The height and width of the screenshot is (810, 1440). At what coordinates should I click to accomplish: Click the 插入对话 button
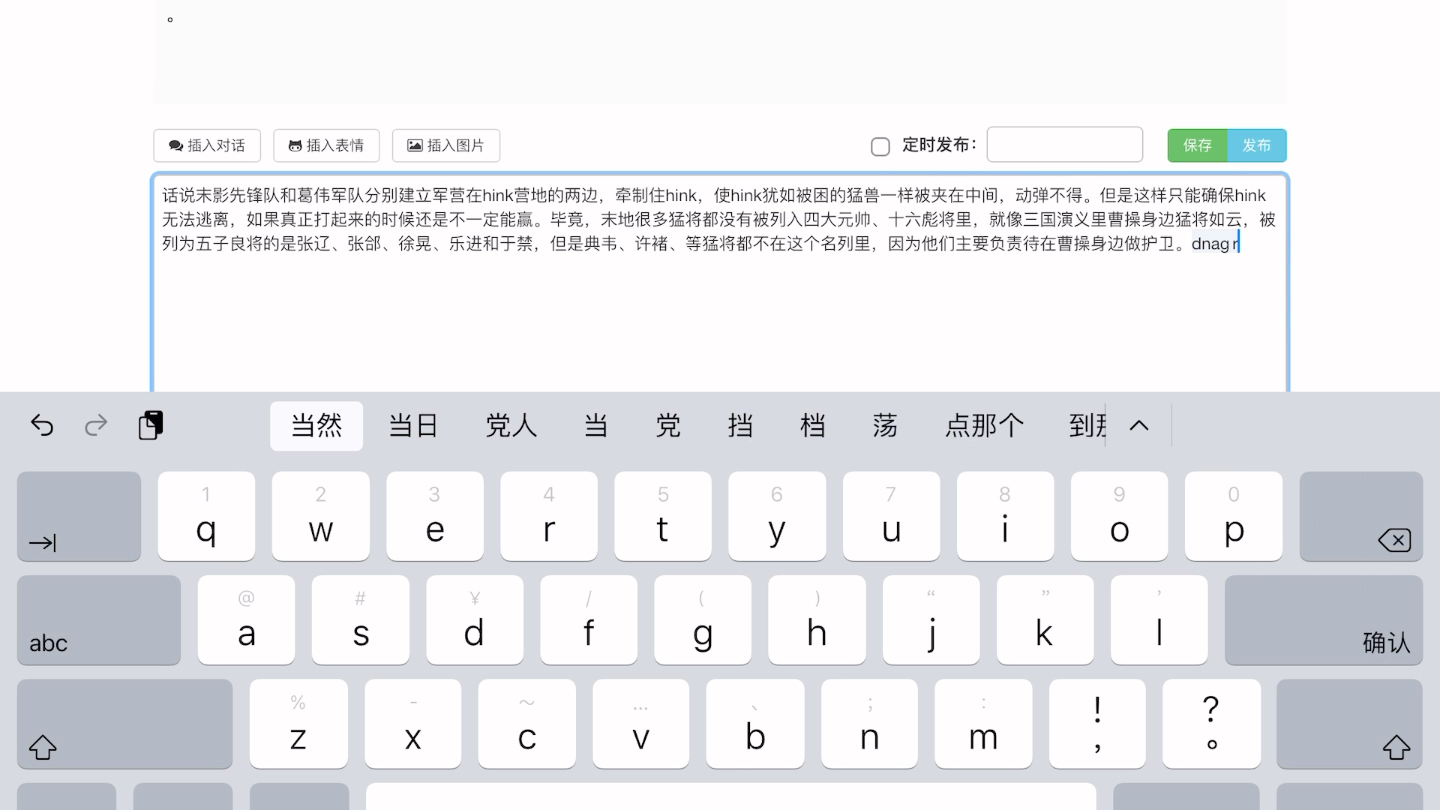207,145
